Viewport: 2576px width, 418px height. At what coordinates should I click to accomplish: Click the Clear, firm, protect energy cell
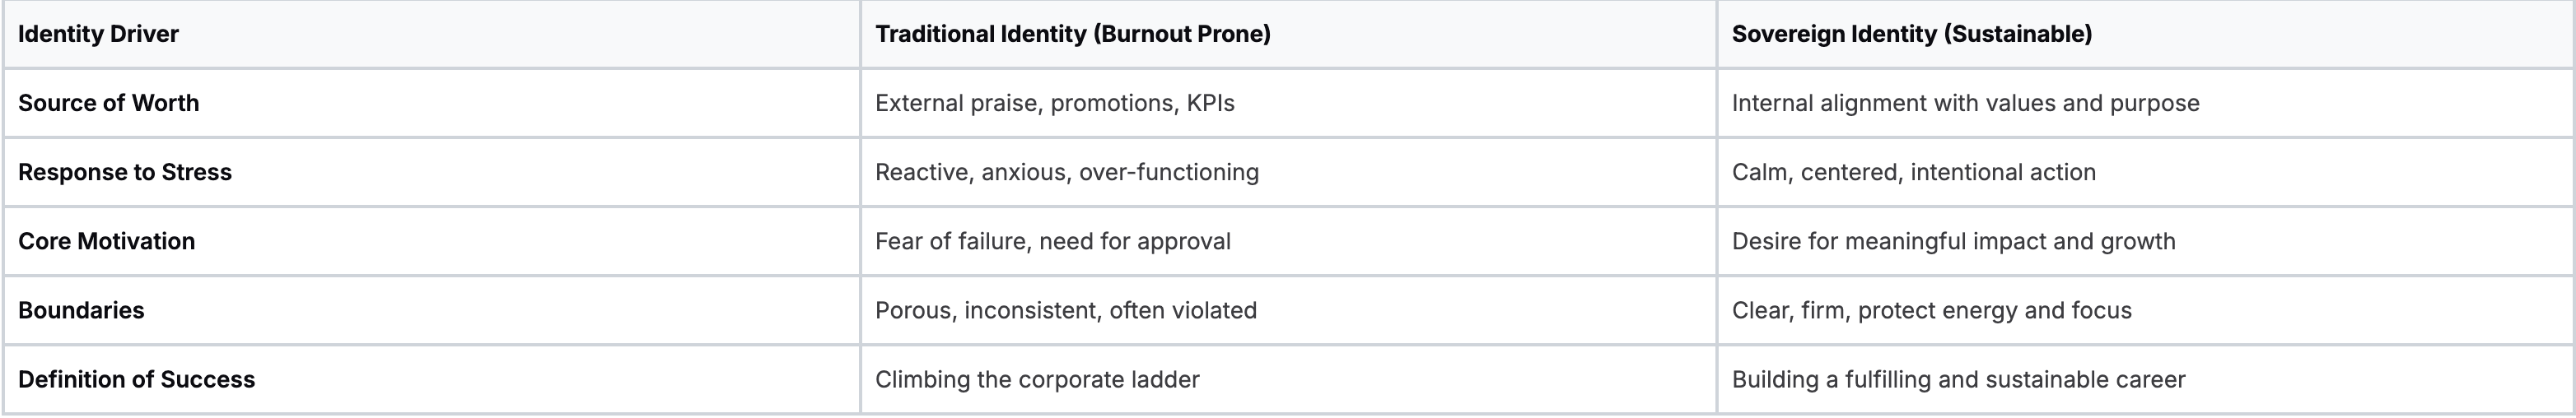pos(1931,310)
